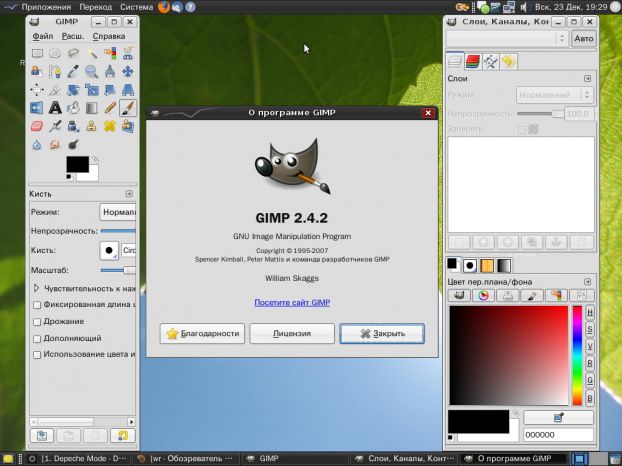This screenshot has height=466, width=622.
Task: Click the Лицензия button
Action: point(292,334)
